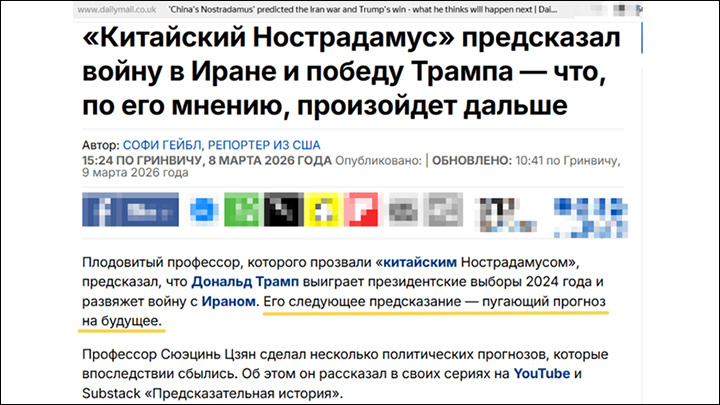
Task: Click the black X share icon
Action: tap(284, 209)
